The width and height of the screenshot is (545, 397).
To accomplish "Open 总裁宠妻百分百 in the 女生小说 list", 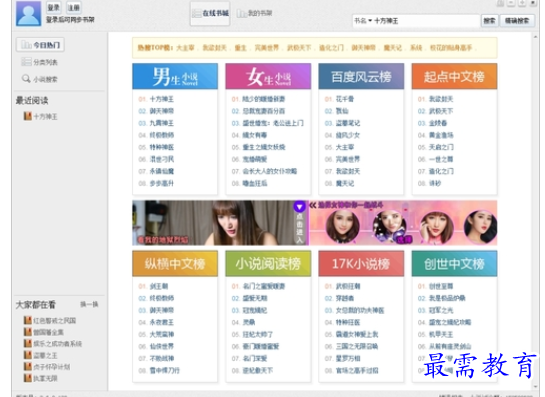I will (263, 111).
